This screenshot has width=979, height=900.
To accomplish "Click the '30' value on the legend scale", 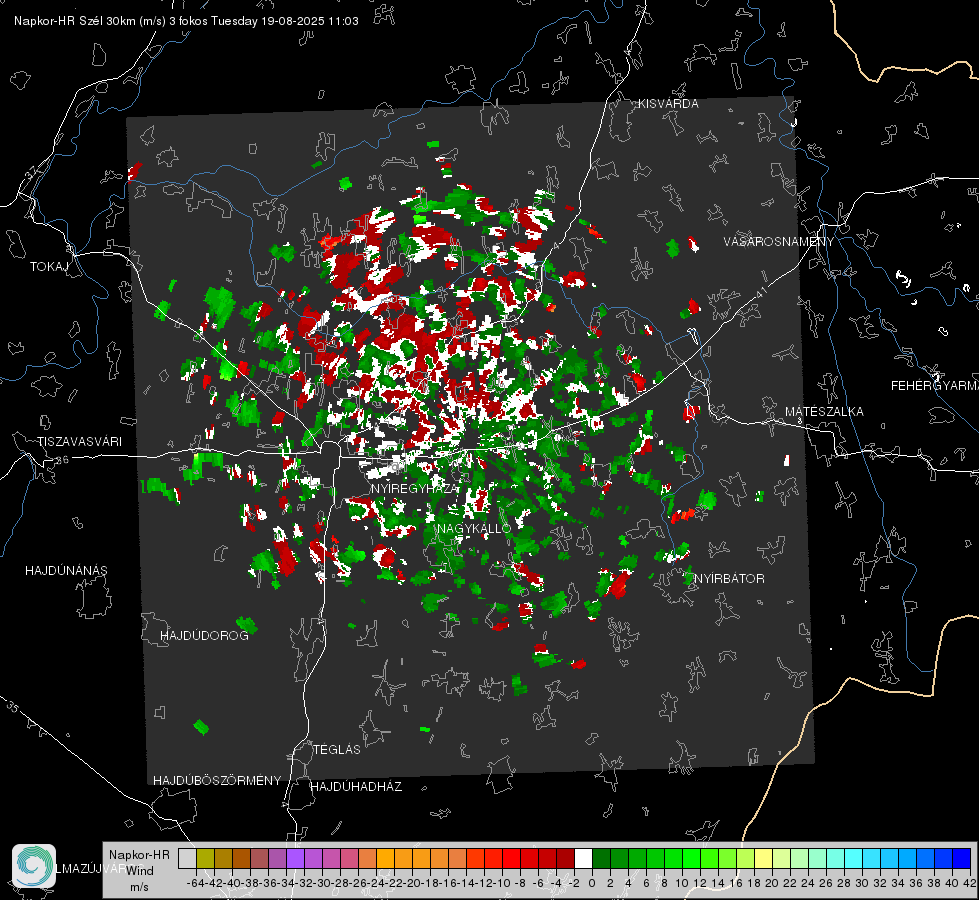I will pos(862,883).
